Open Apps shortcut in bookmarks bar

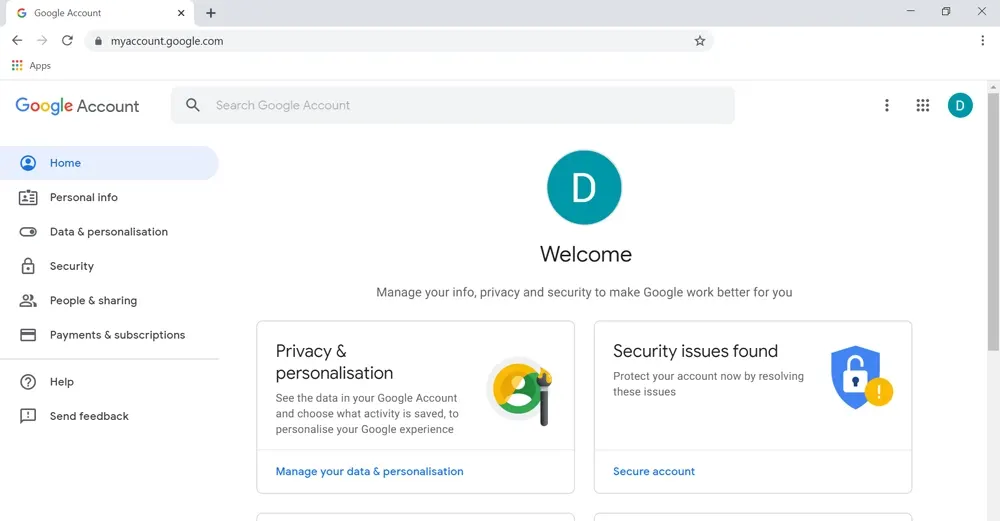31,66
